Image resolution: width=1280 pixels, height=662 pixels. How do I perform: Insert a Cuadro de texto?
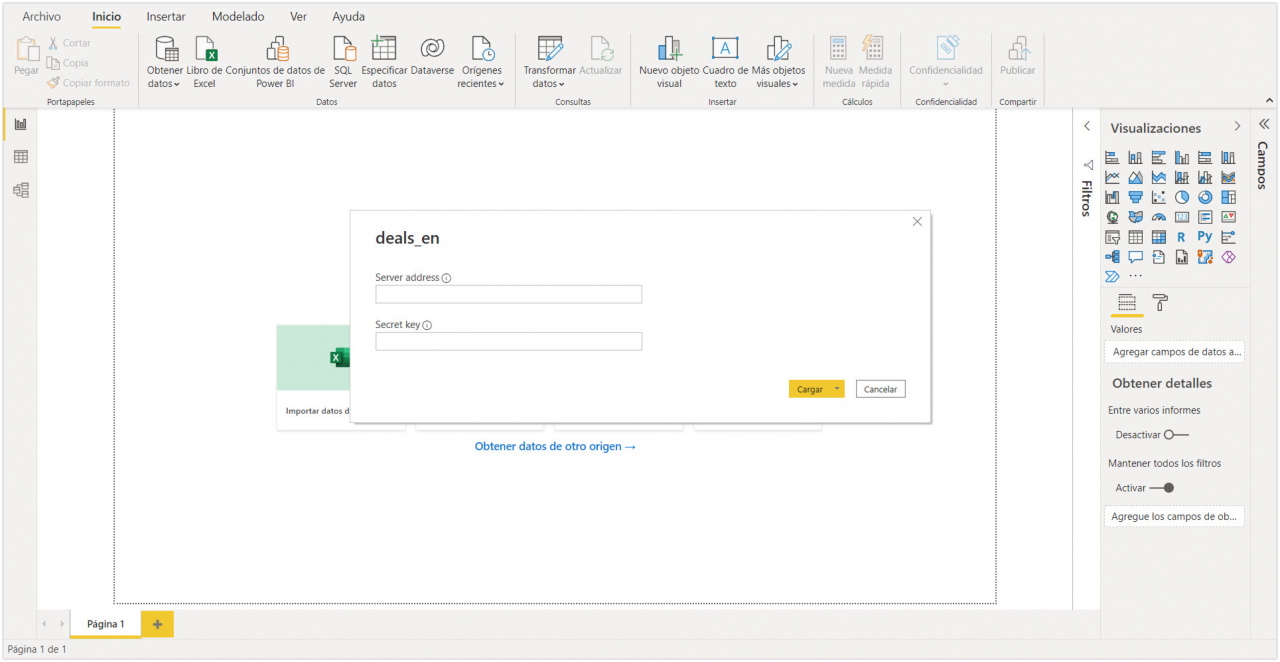point(725,62)
